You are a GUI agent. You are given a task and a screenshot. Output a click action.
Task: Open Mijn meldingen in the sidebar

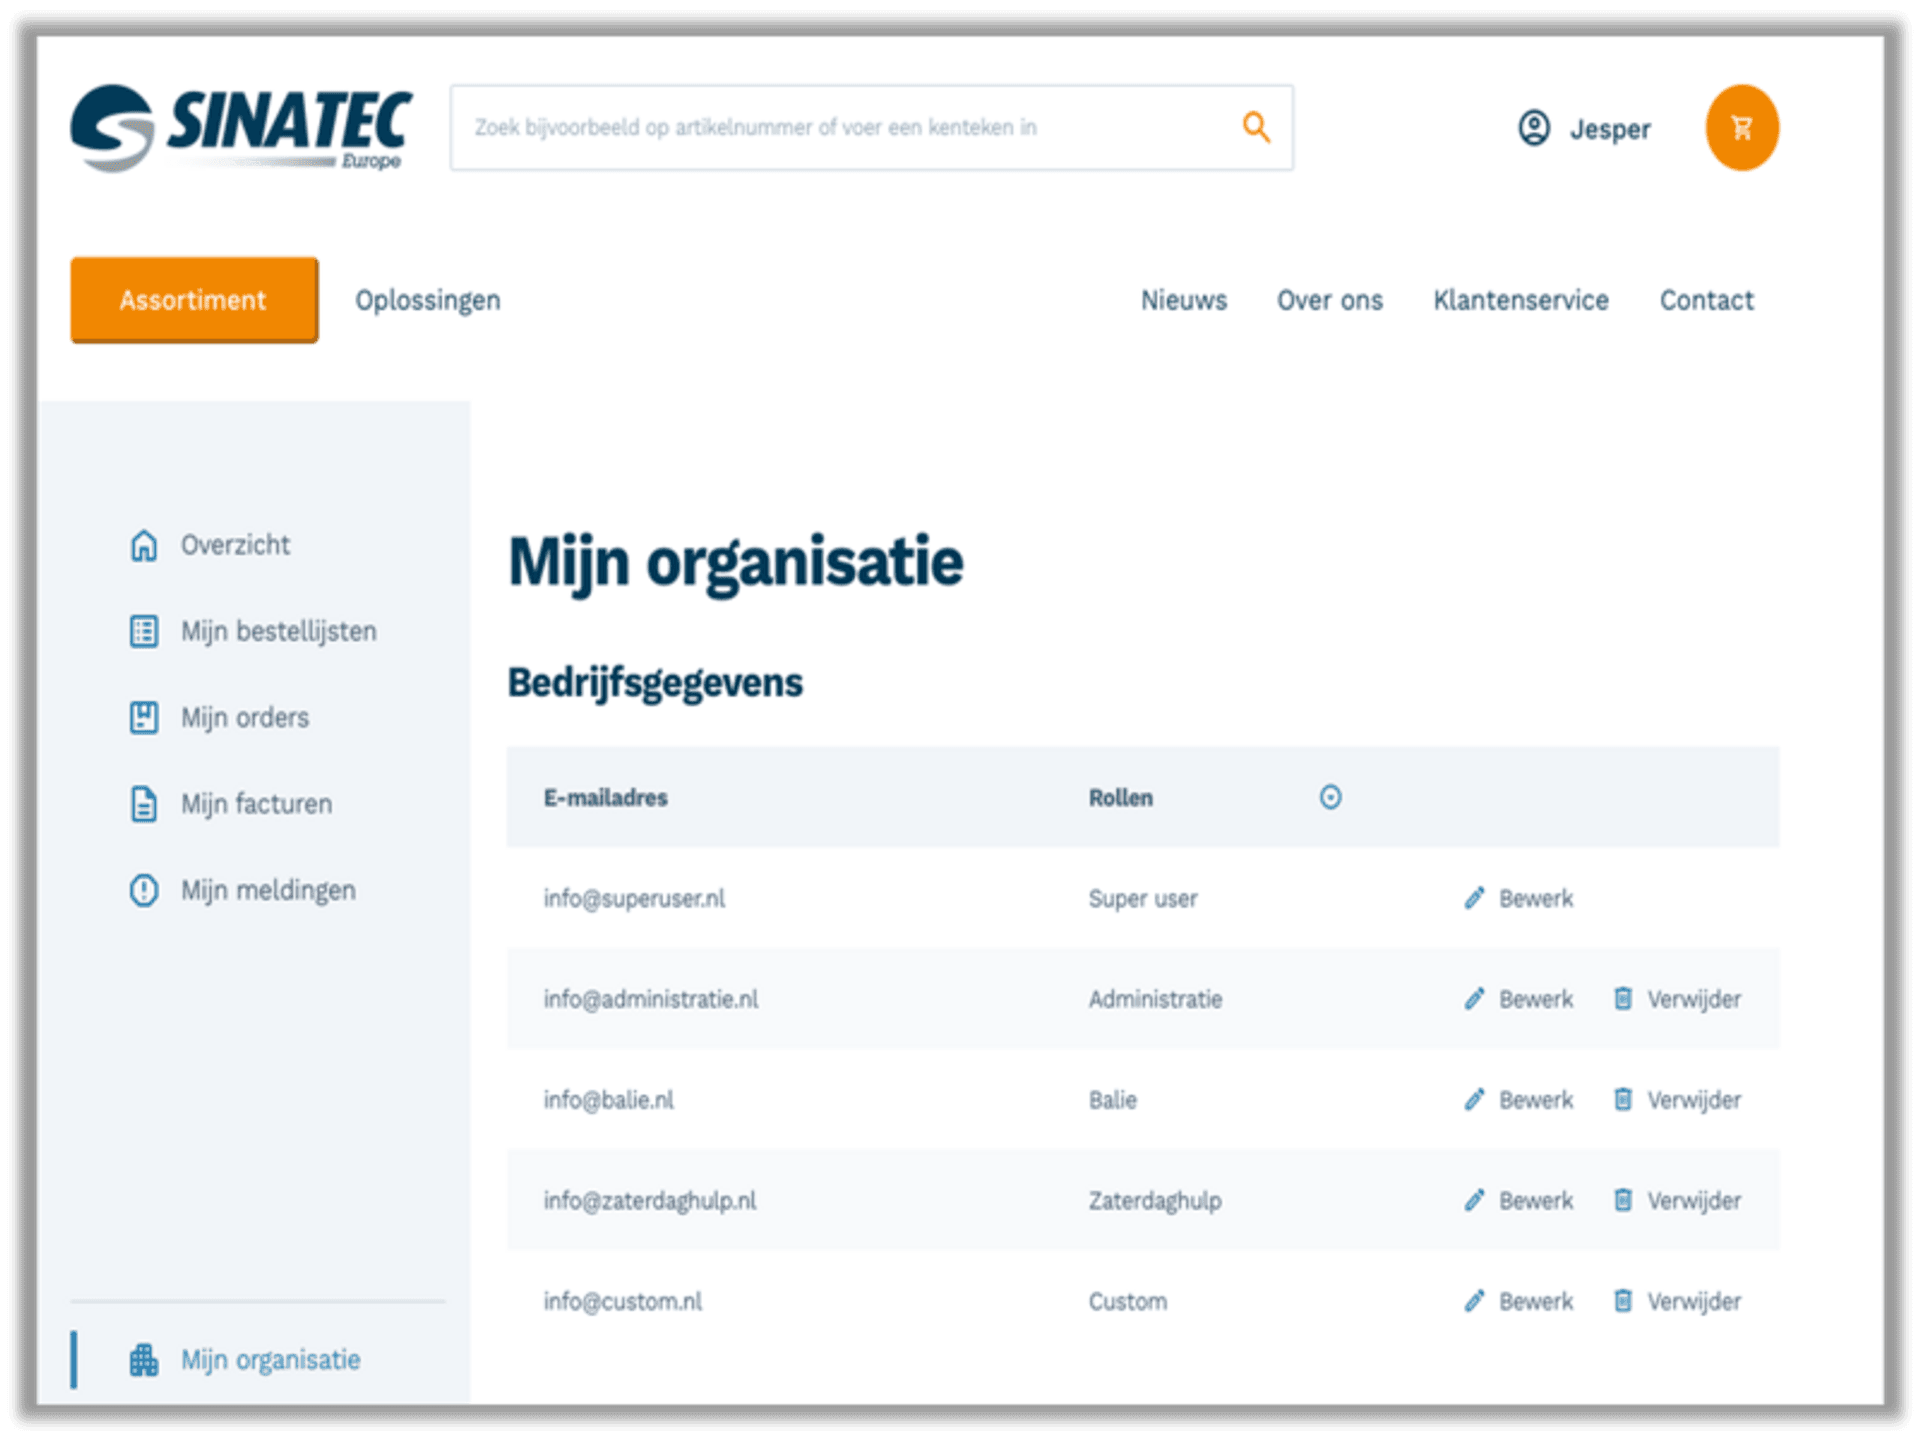(x=268, y=890)
